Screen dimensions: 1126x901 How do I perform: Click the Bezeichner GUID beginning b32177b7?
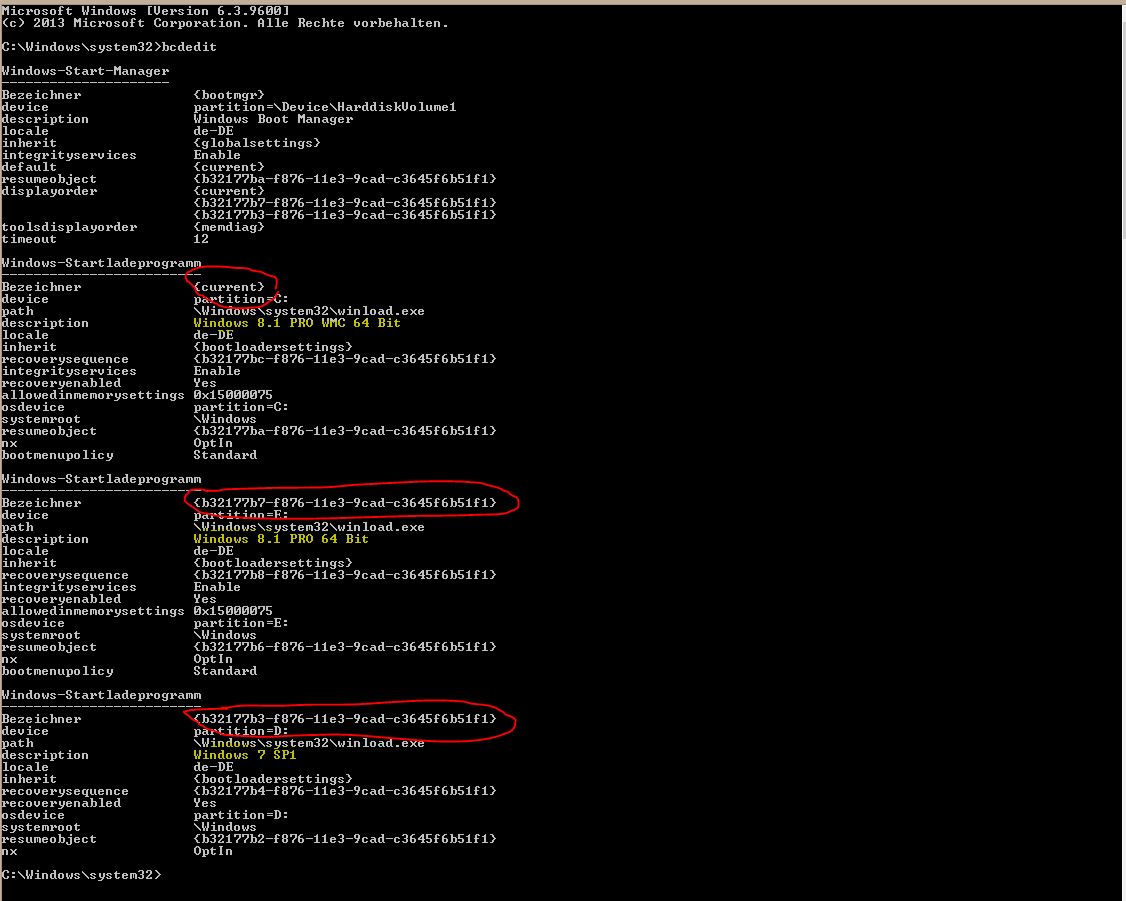pos(345,503)
